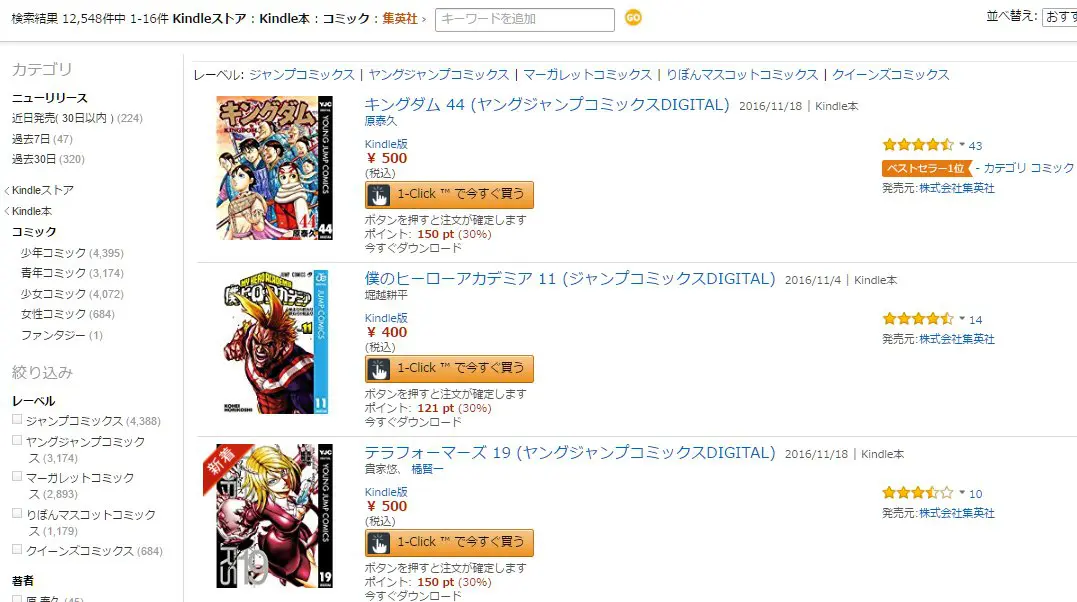Click star rating of キングダム 44
The image size is (1077, 602).
point(918,145)
